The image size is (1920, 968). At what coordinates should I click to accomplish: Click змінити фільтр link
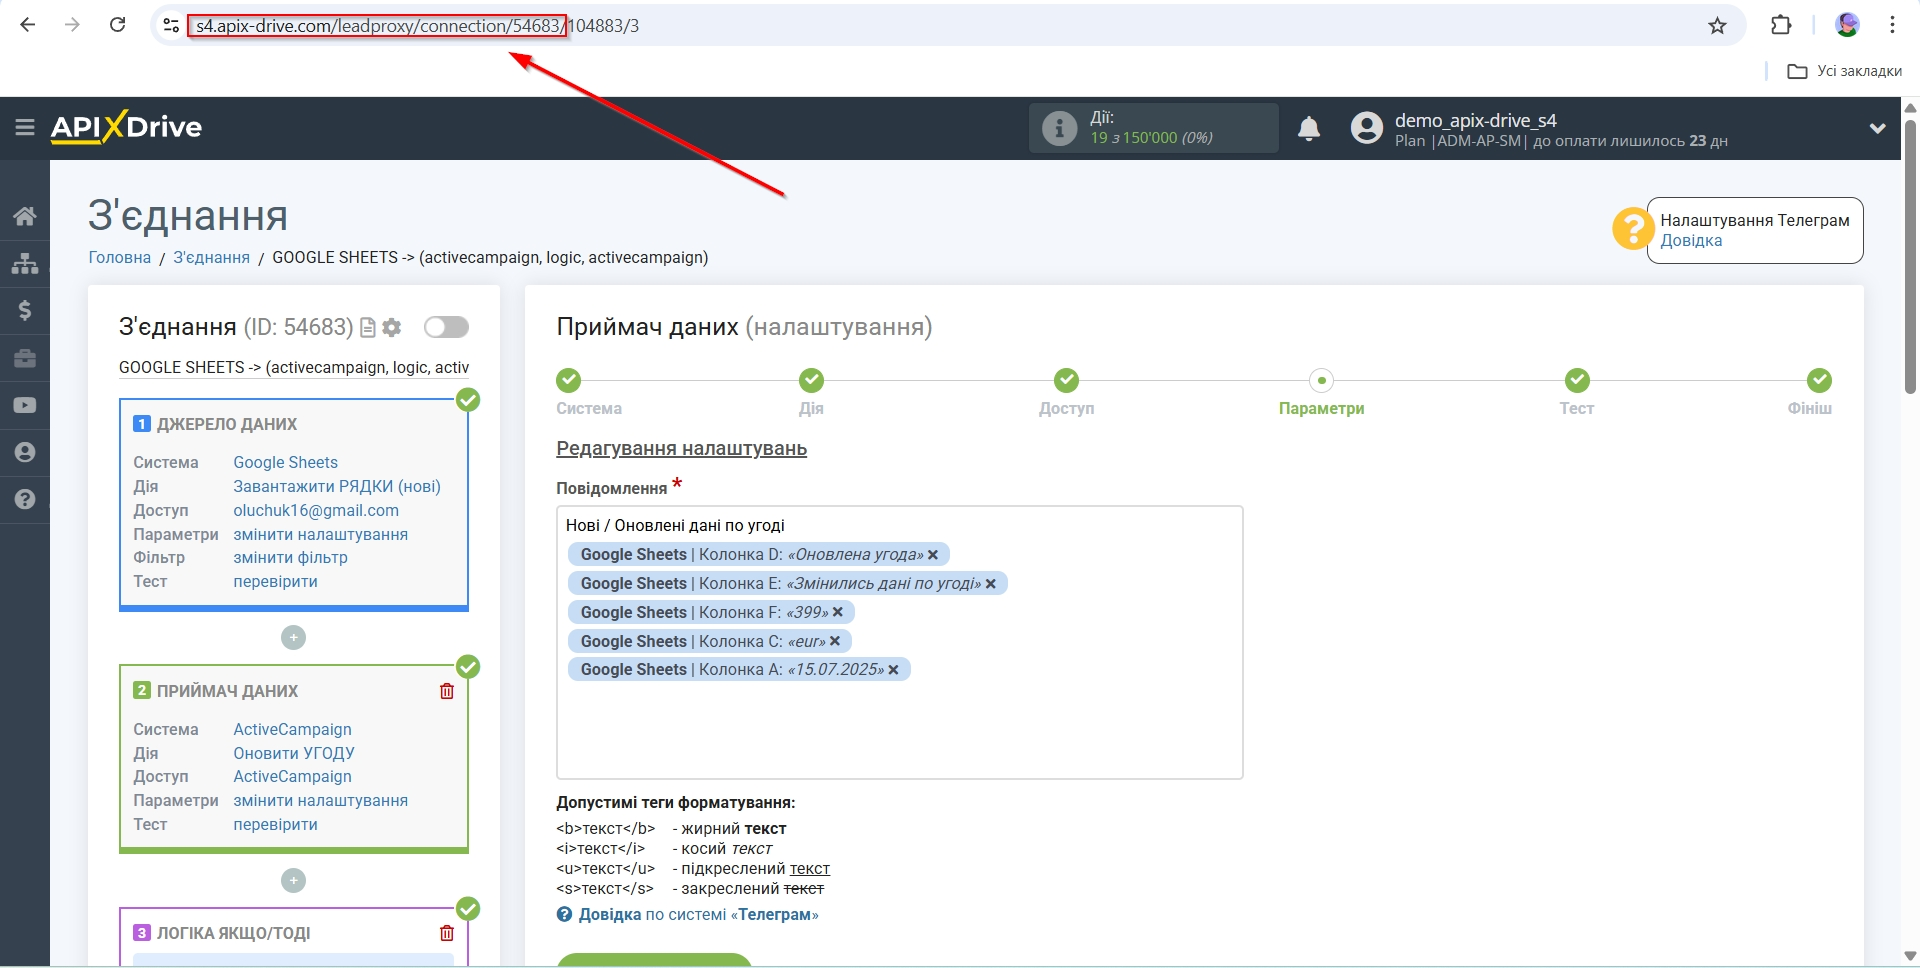tap(290, 557)
